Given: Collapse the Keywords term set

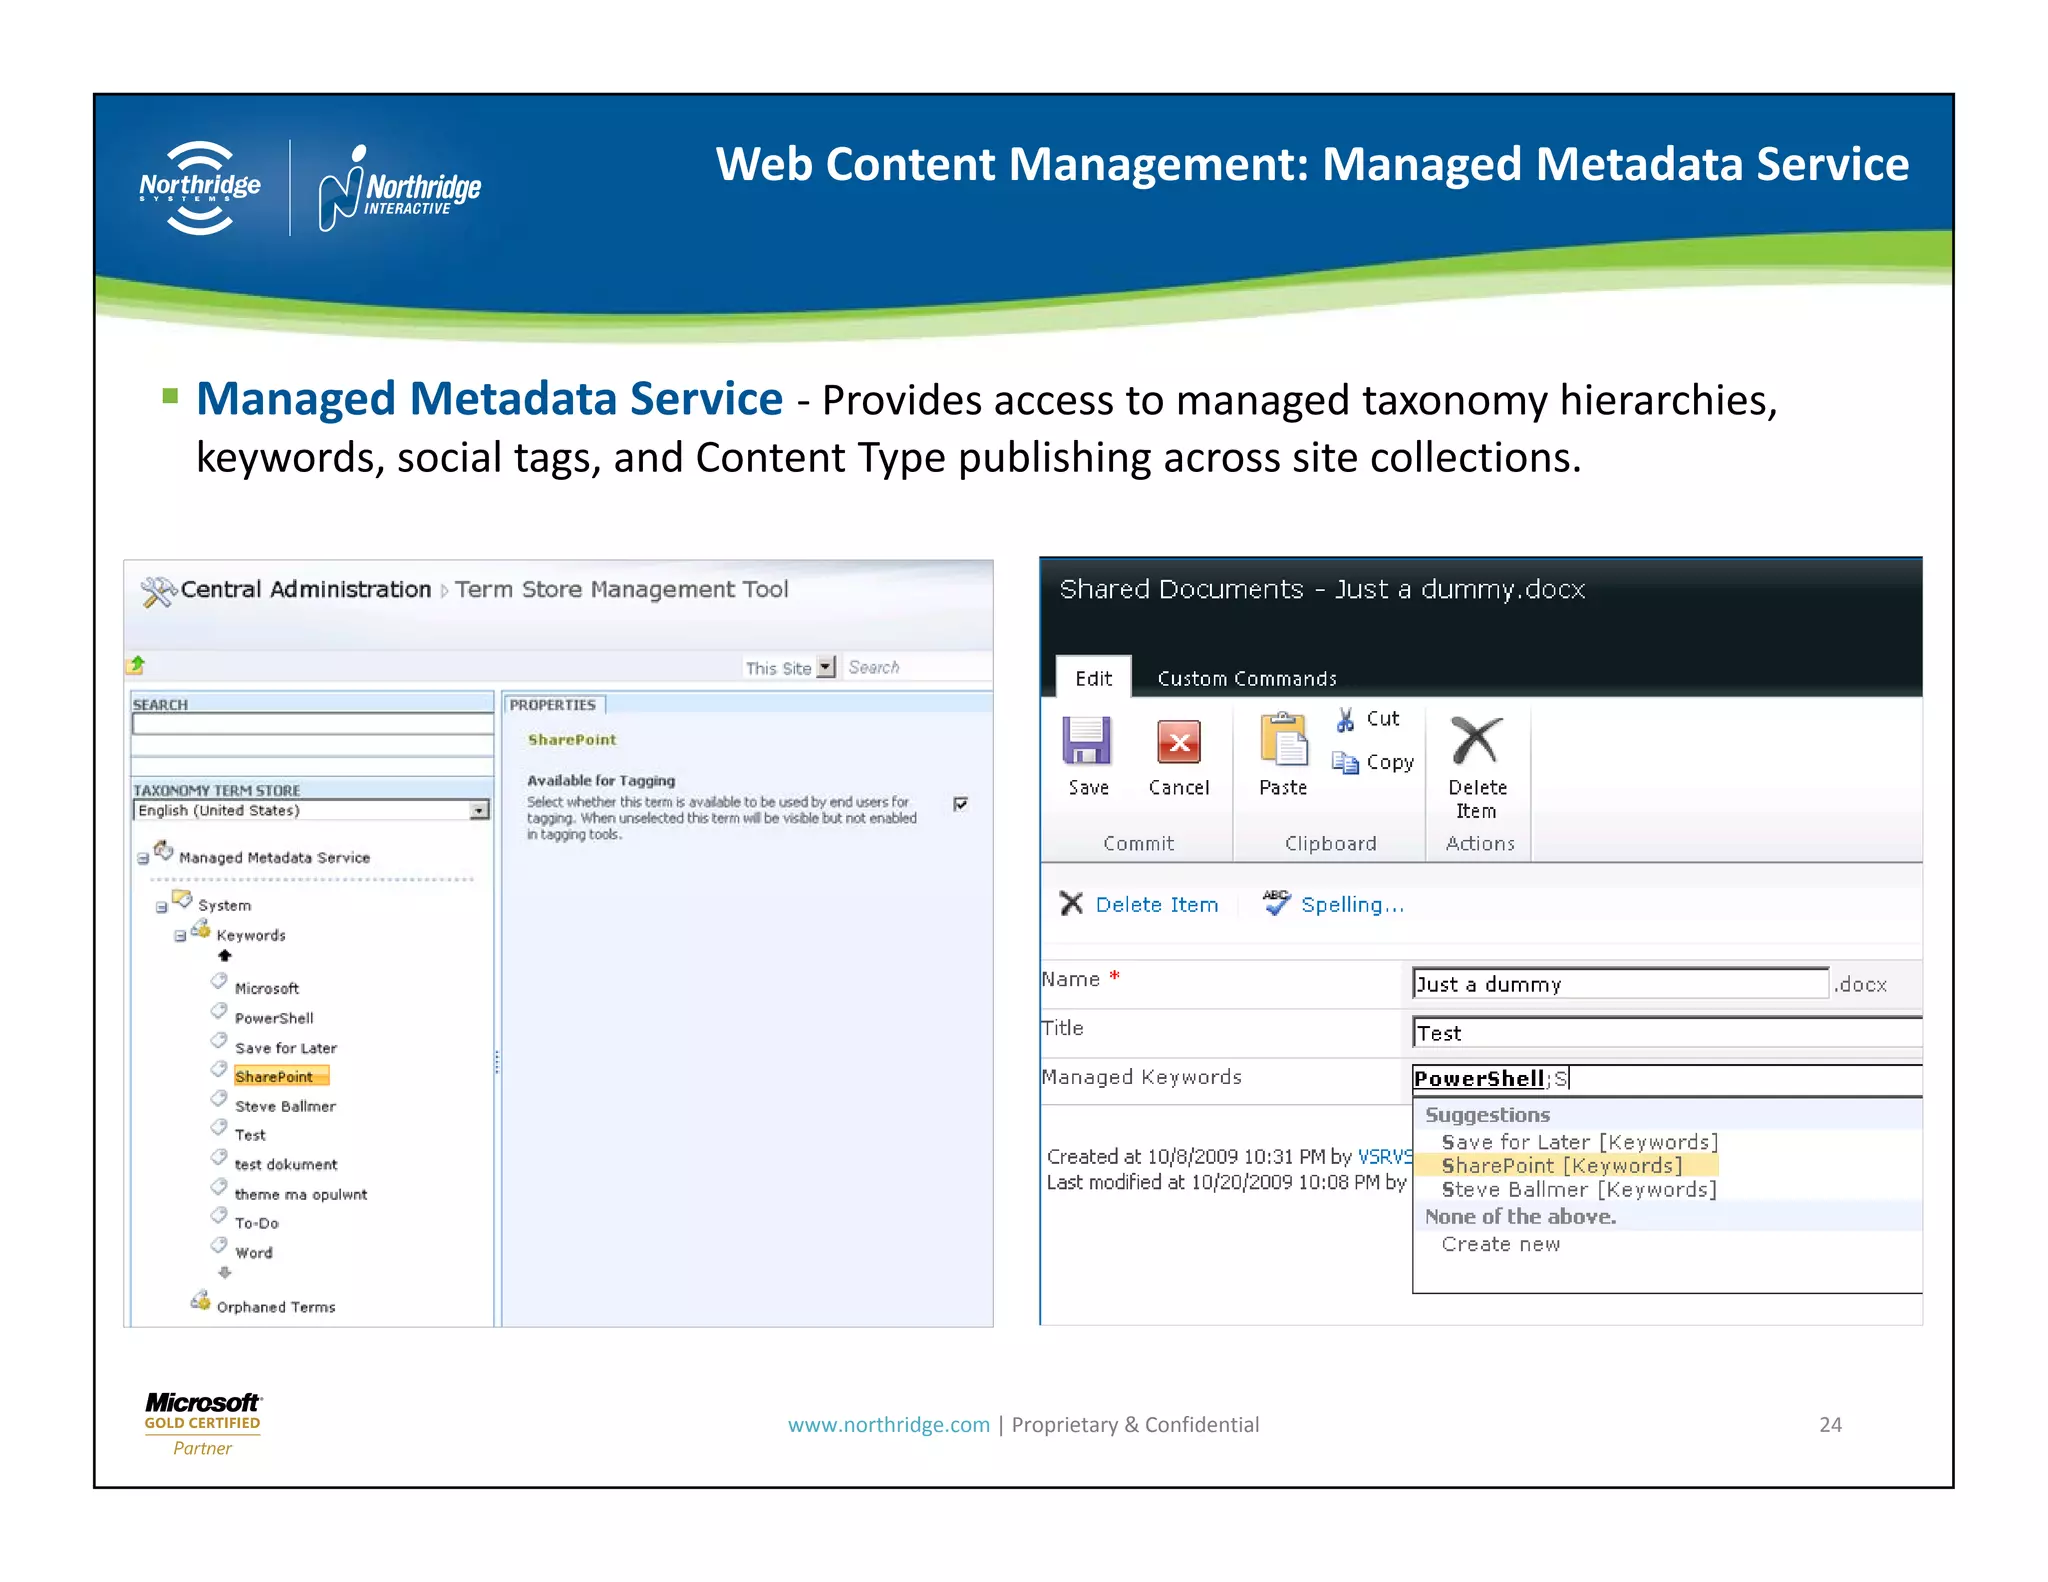Looking at the screenshot, I should 180,937.
